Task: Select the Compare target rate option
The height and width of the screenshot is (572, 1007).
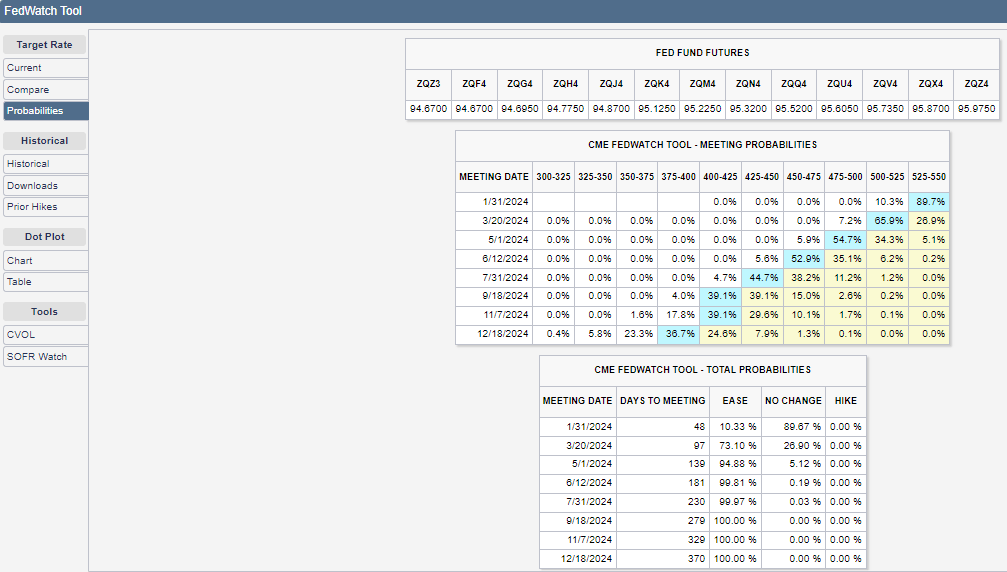Action: tap(46, 89)
